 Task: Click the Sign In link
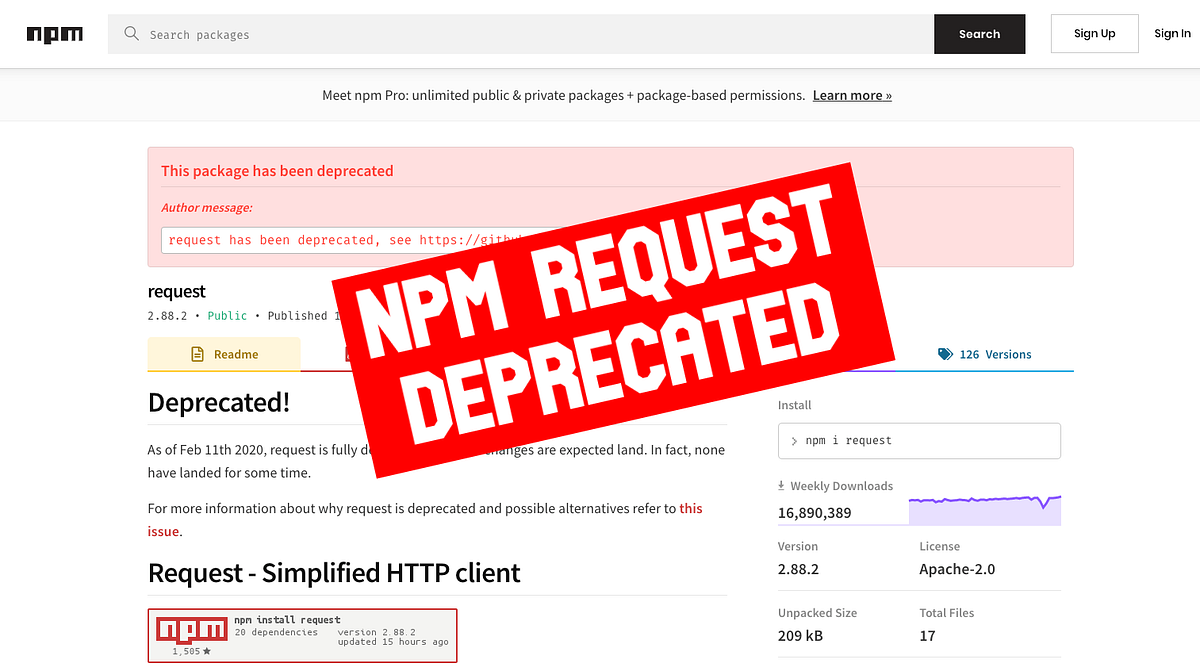point(1172,33)
